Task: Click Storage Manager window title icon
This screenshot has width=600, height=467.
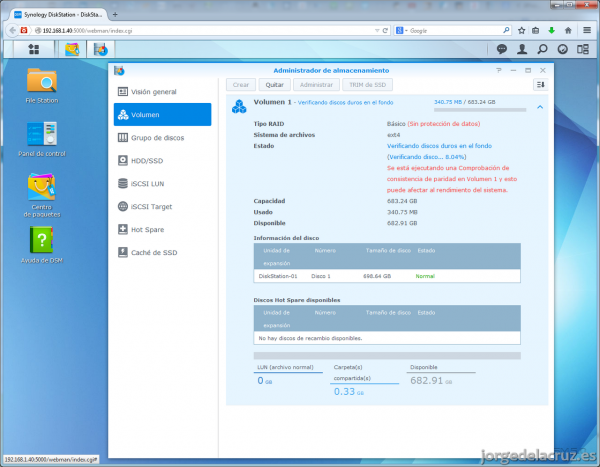Action: click(x=119, y=70)
